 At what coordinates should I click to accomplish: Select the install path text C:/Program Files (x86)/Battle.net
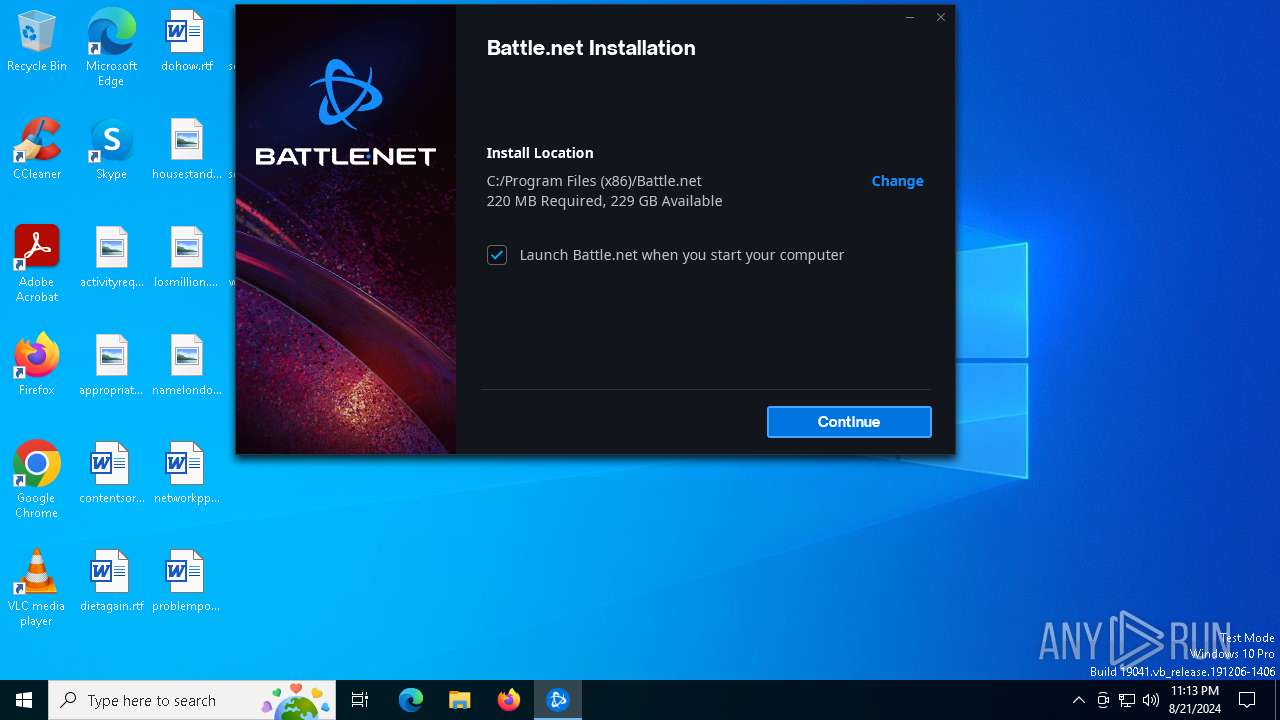pos(594,181)
